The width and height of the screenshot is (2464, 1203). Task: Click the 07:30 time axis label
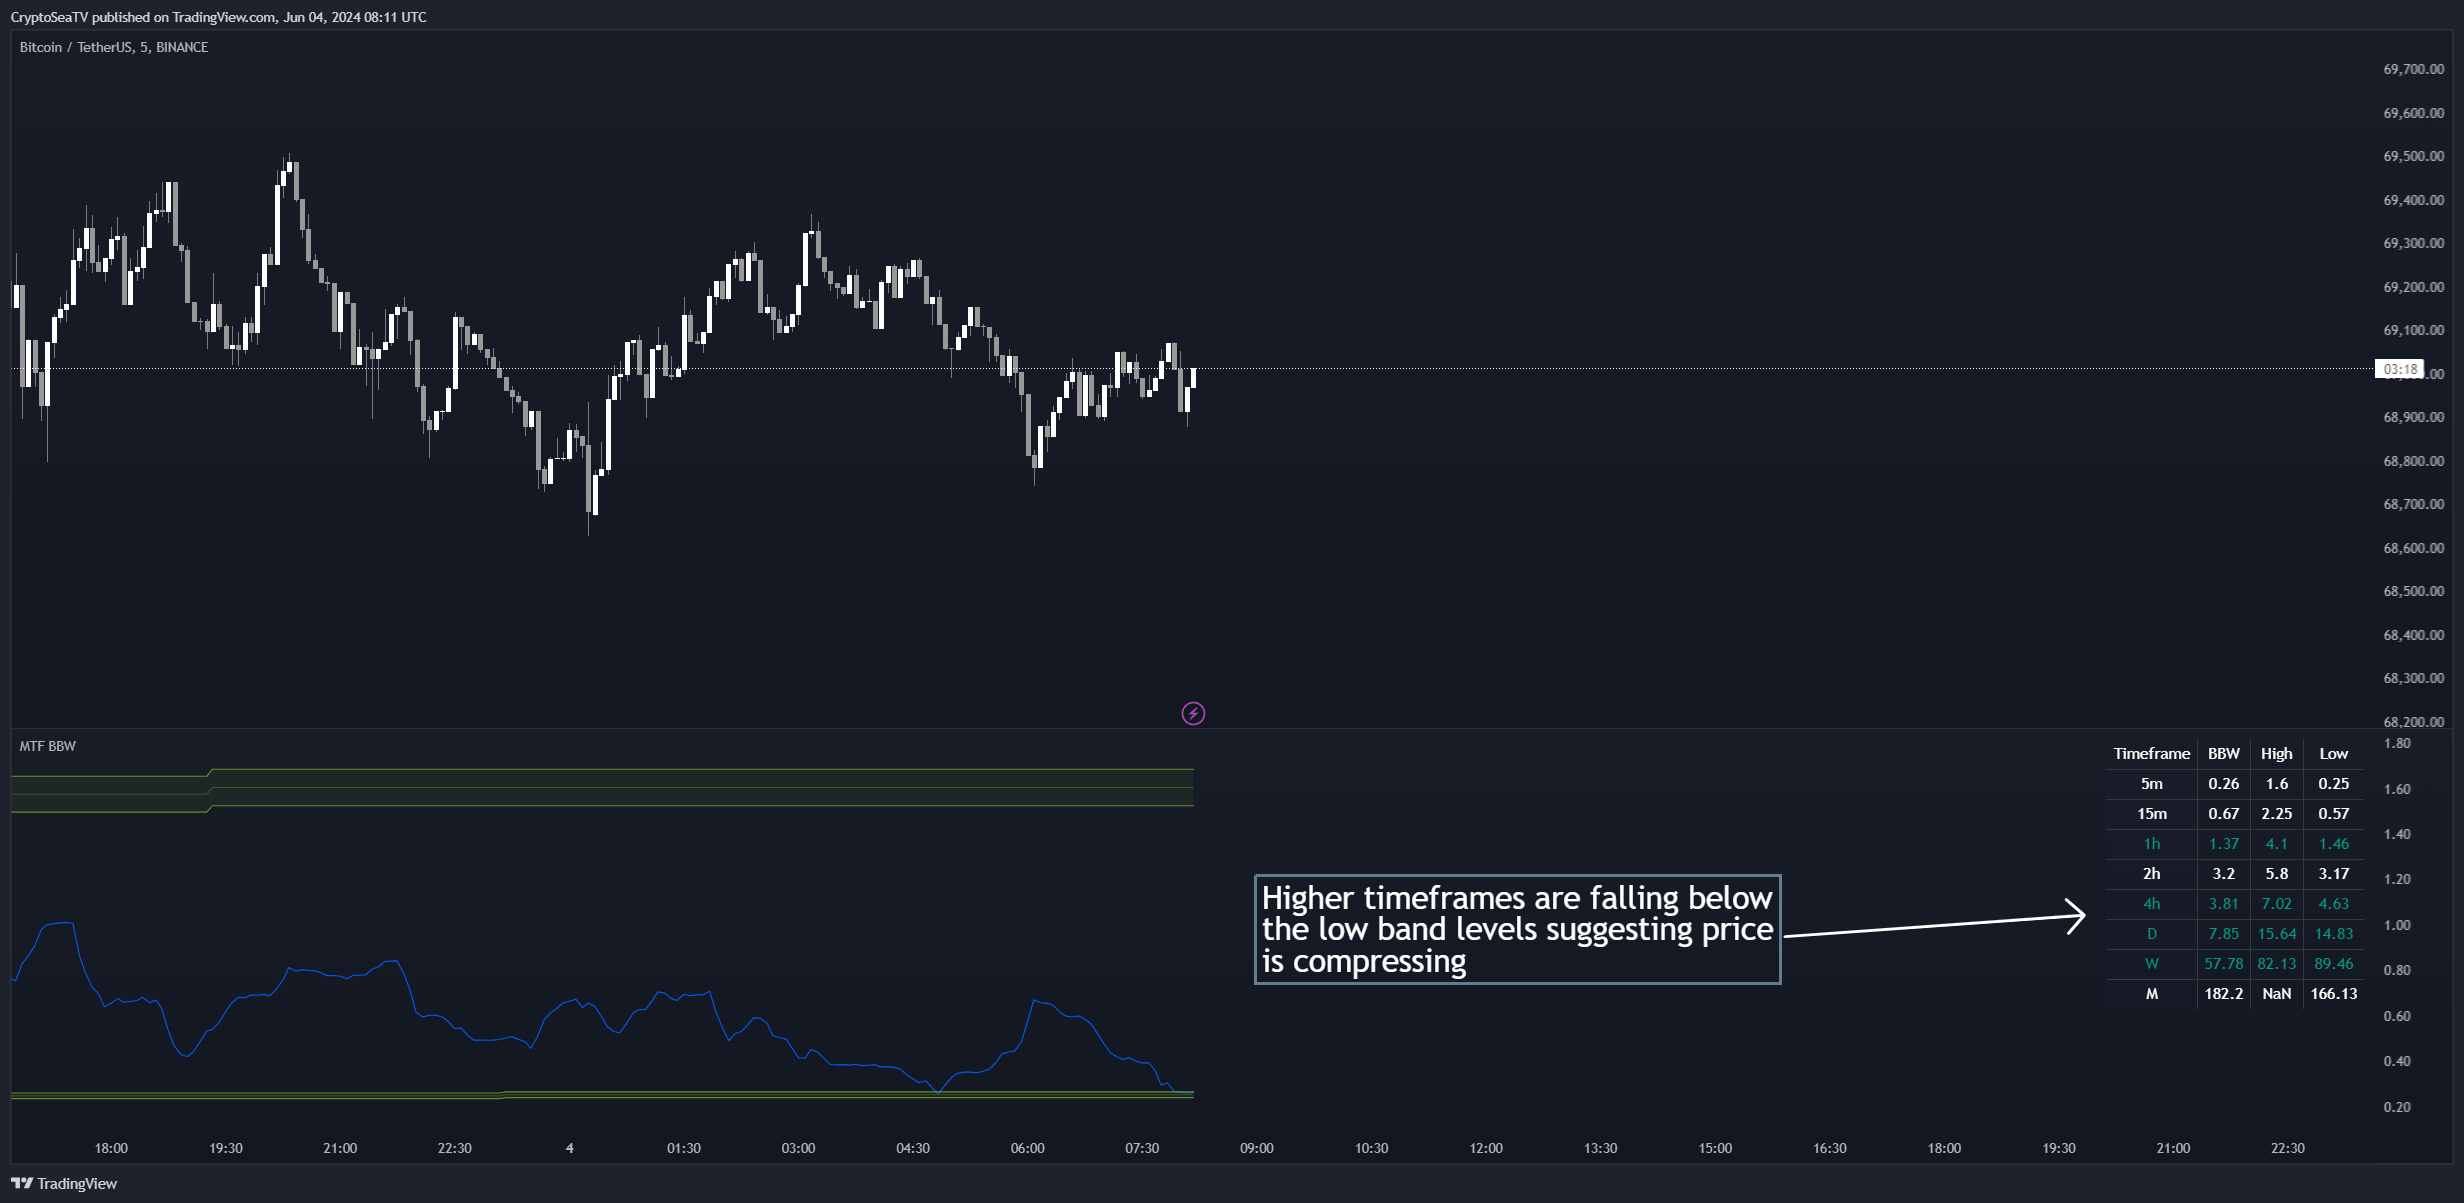[1142, 1148]
